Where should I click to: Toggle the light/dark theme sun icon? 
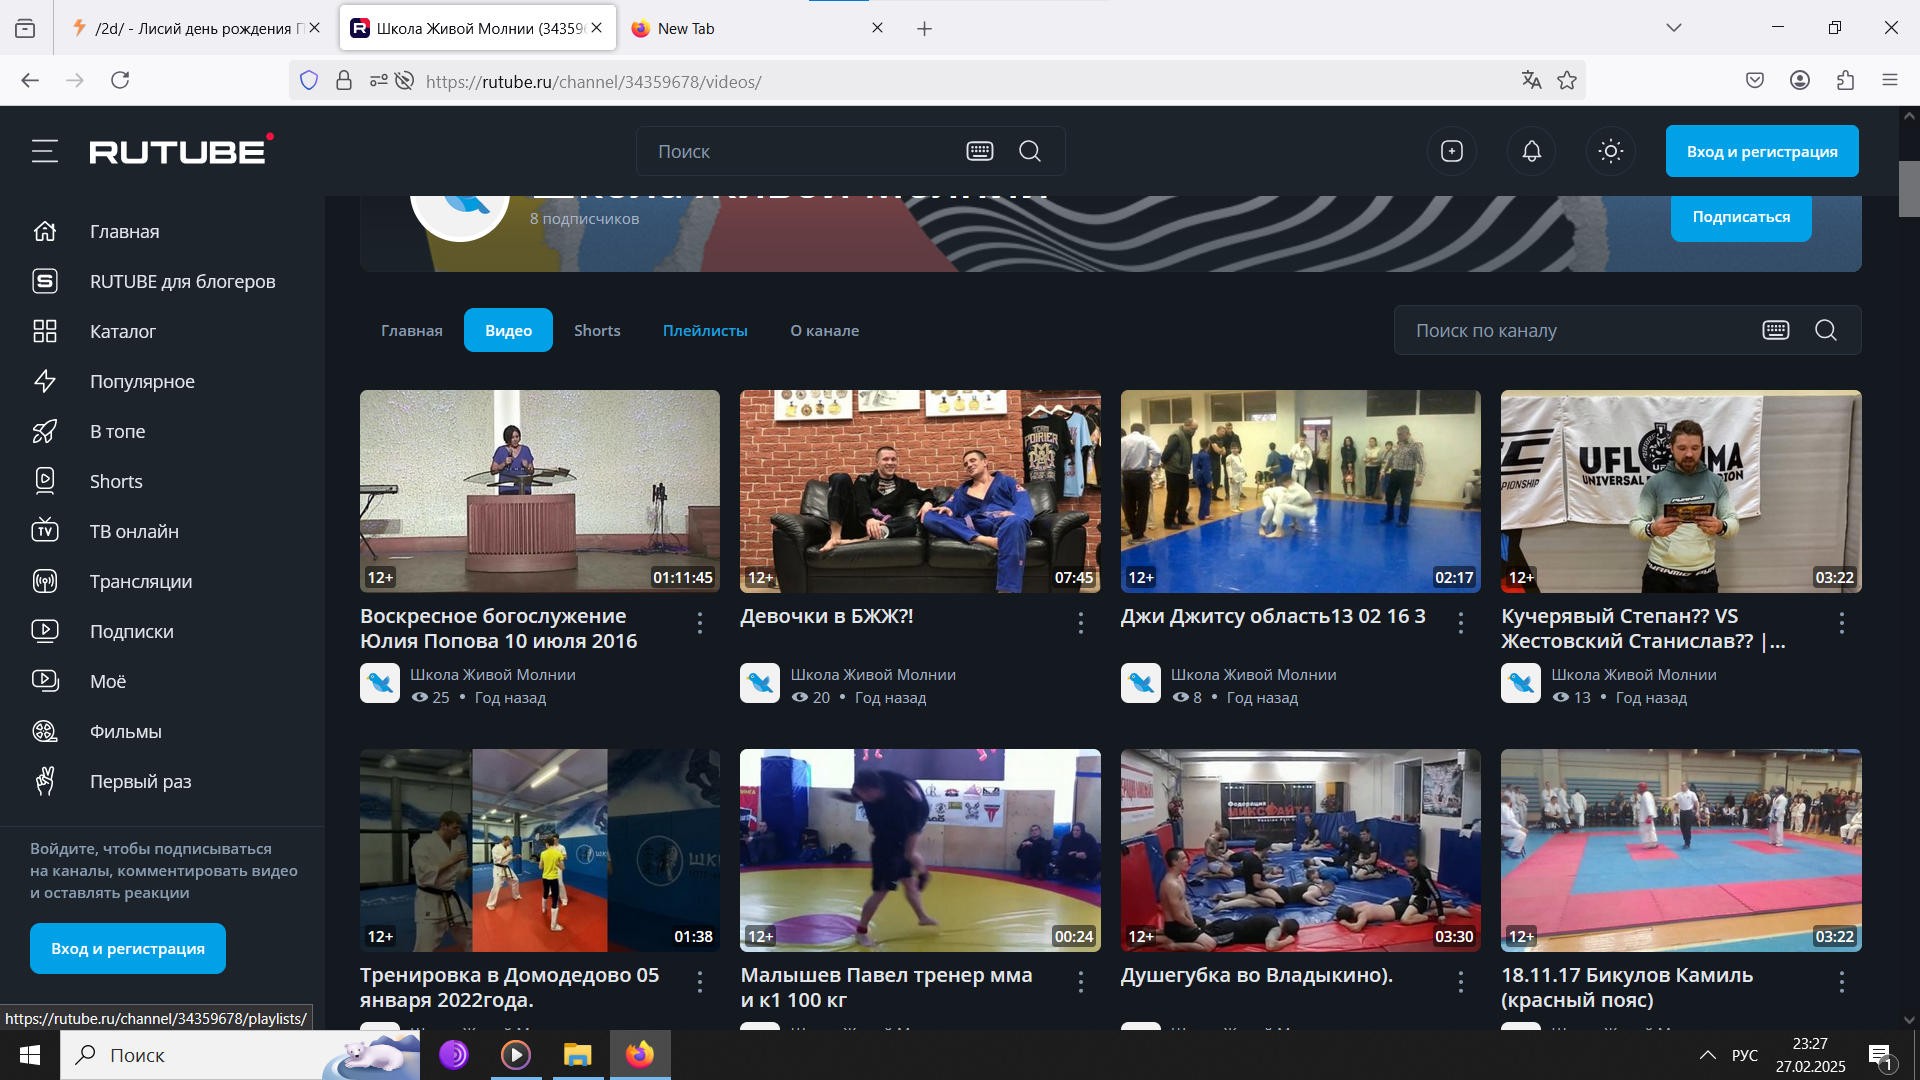coord(1611,151)
